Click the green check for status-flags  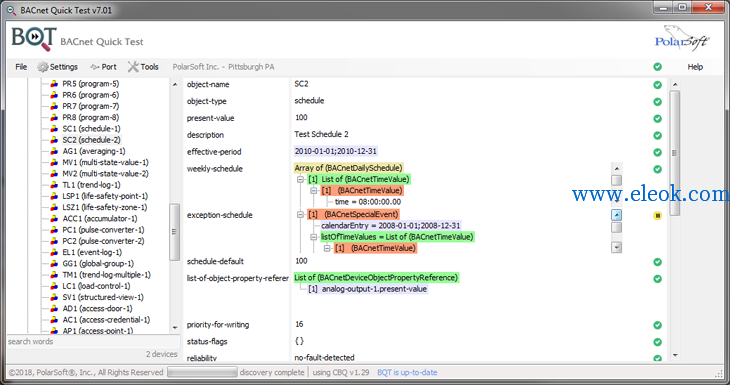pyautogui.click(x=657, y=342)
